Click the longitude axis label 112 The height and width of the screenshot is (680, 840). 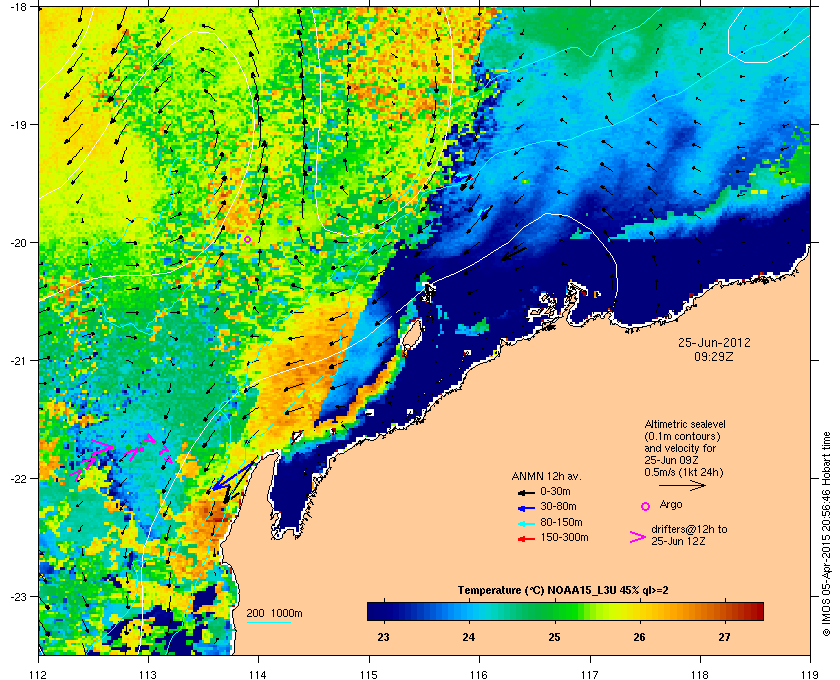point(39,675)
